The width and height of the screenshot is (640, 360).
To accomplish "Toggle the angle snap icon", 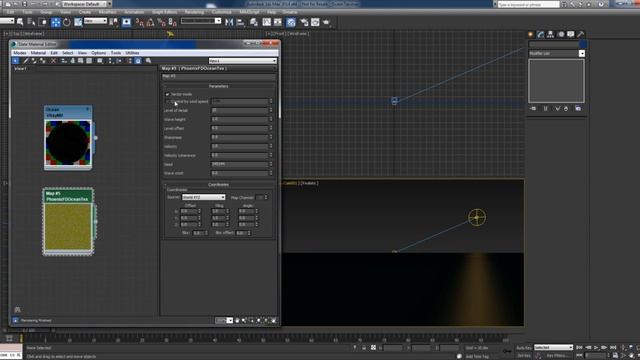I will (150, 22).
